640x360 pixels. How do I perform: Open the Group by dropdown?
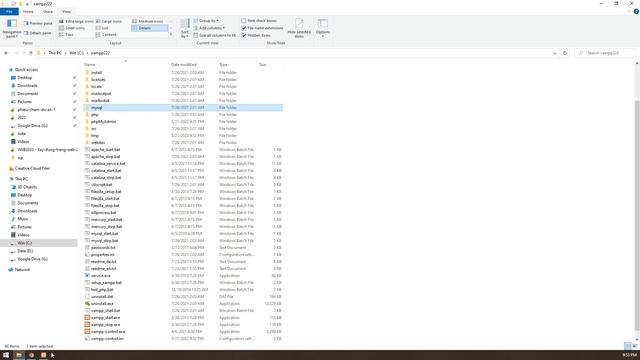[x=206, y=21]
